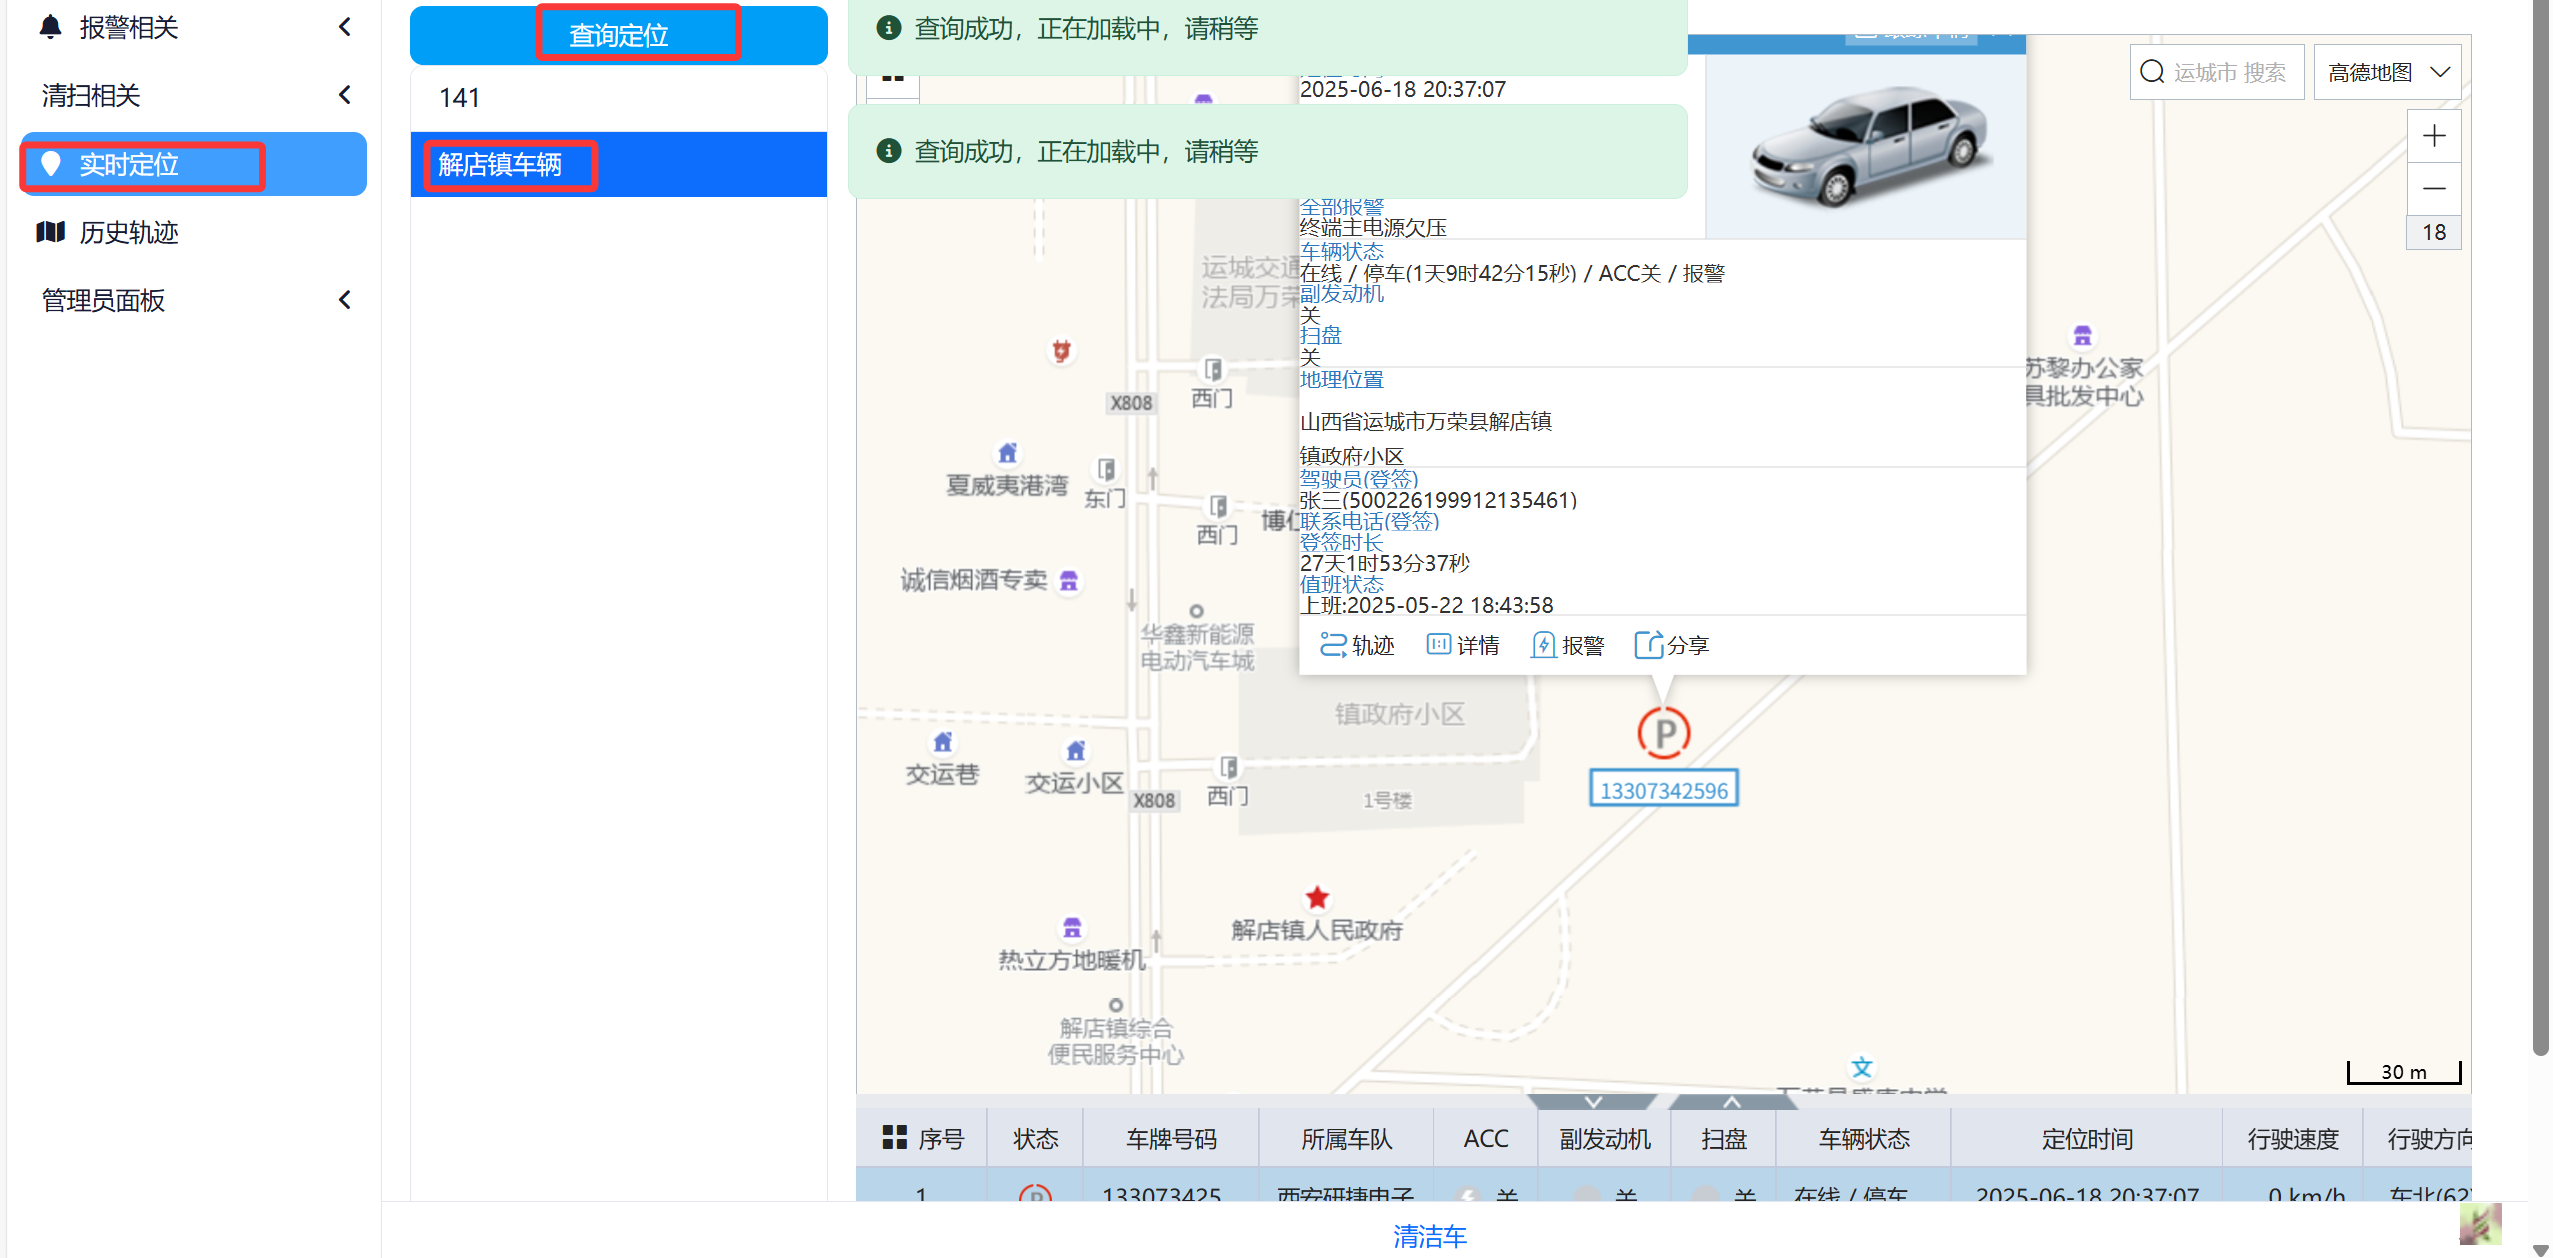Click grid icon in 序号 table header
Image resolution: width=2553 pixels, height=1258 pixels.
coord(893,1137)
